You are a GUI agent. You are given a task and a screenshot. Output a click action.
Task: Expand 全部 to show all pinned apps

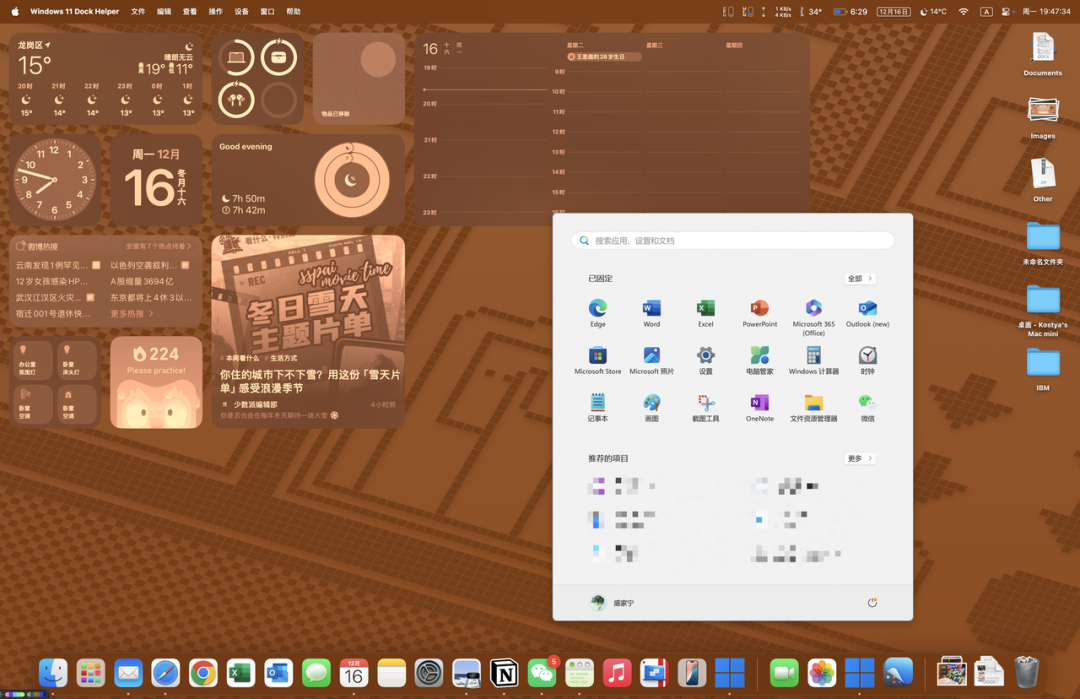pos(860,278)
